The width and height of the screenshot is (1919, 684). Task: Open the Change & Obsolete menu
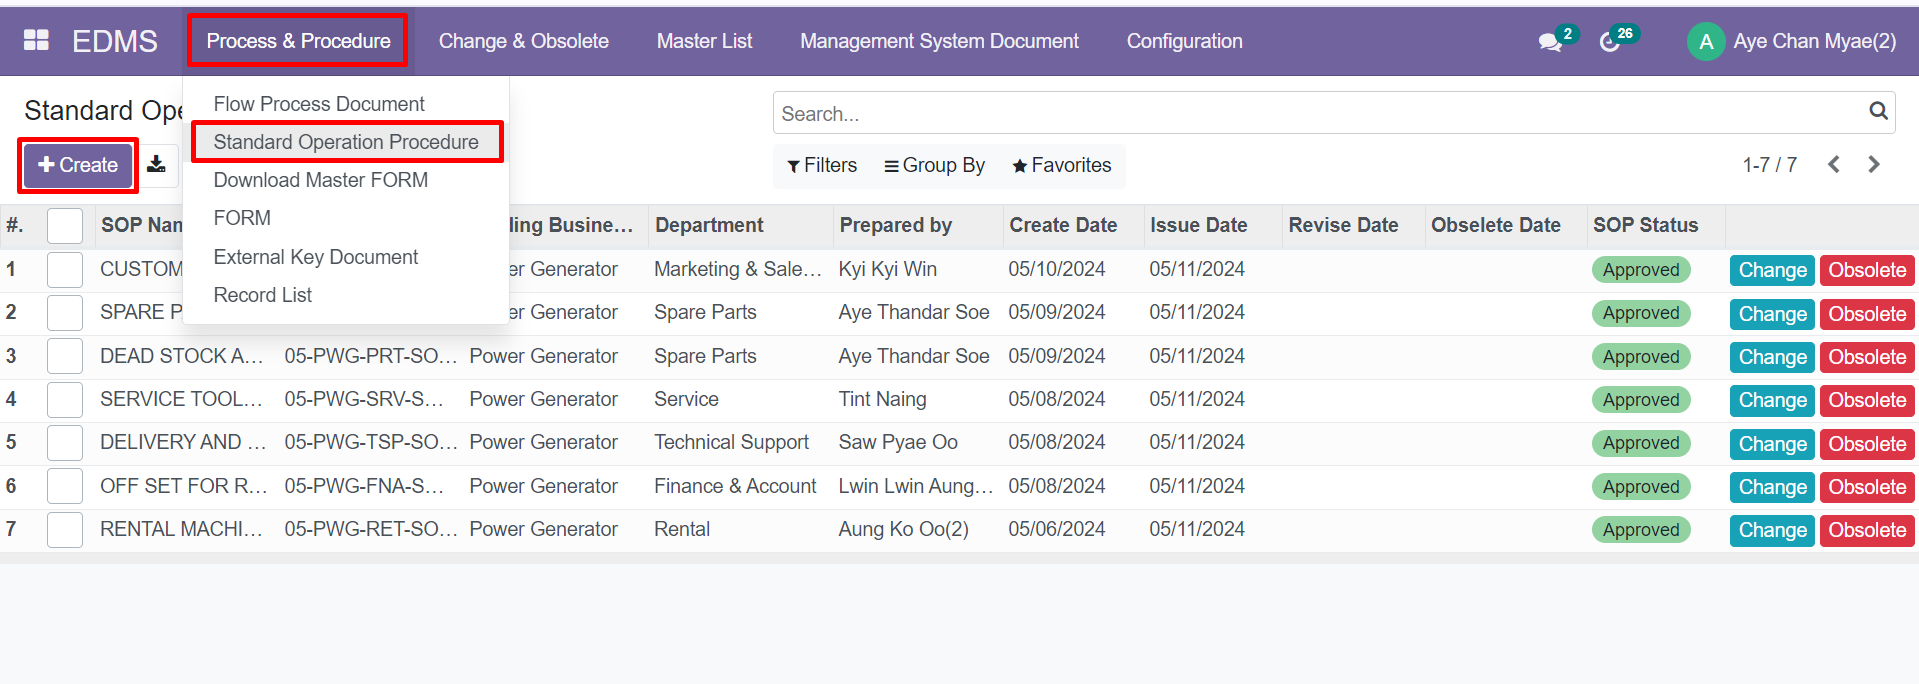[x=523, y=41]
